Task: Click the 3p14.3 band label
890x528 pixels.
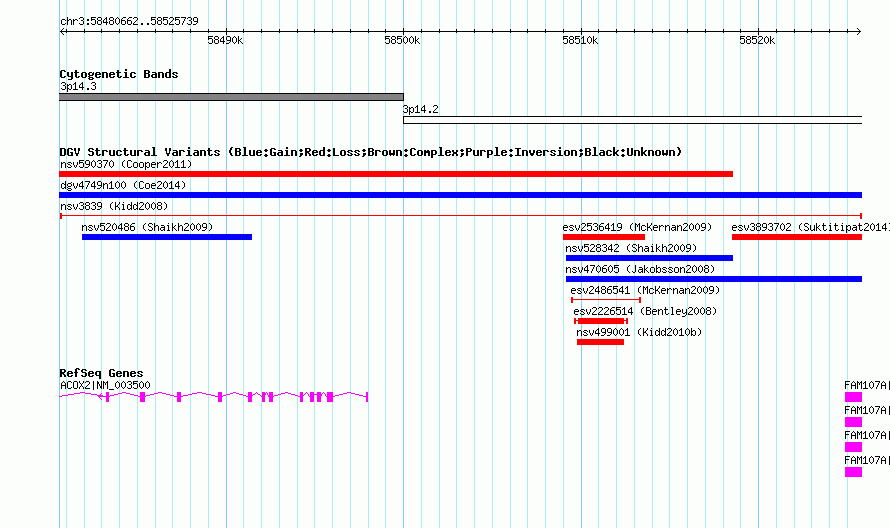Action: (x=78, y=86)
